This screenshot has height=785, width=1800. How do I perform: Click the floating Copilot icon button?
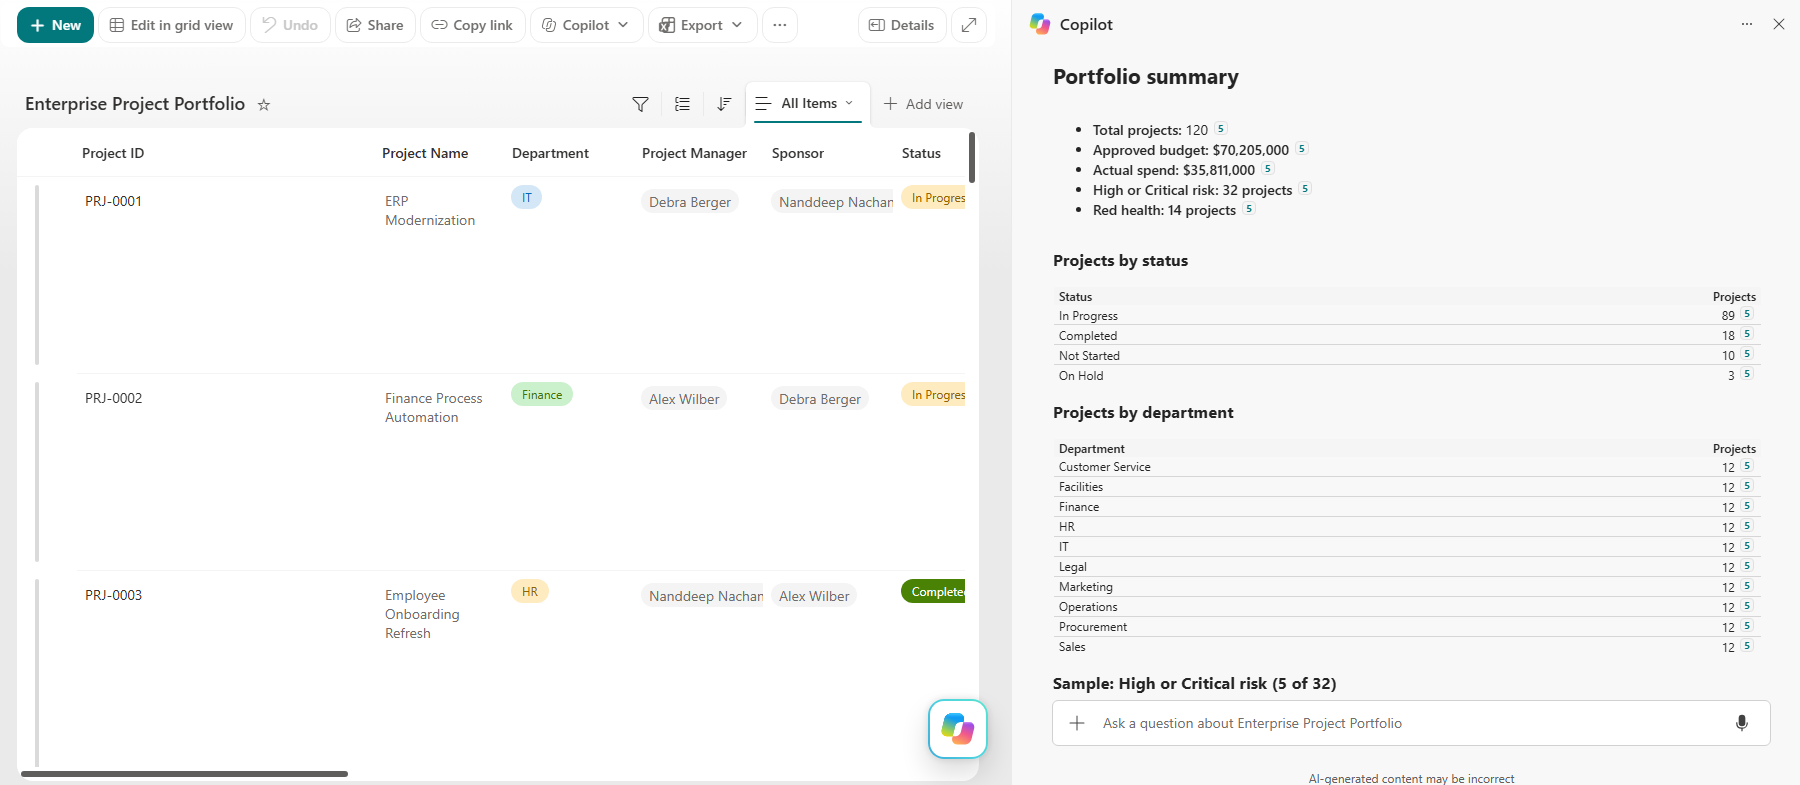(957, 729)
